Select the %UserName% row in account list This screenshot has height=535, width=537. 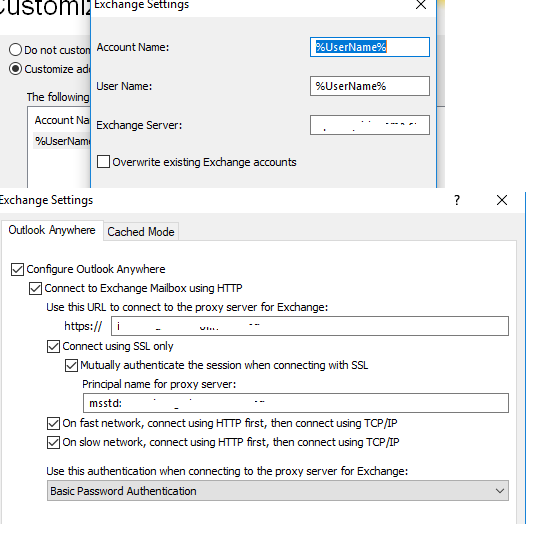(x=62, y=141)
